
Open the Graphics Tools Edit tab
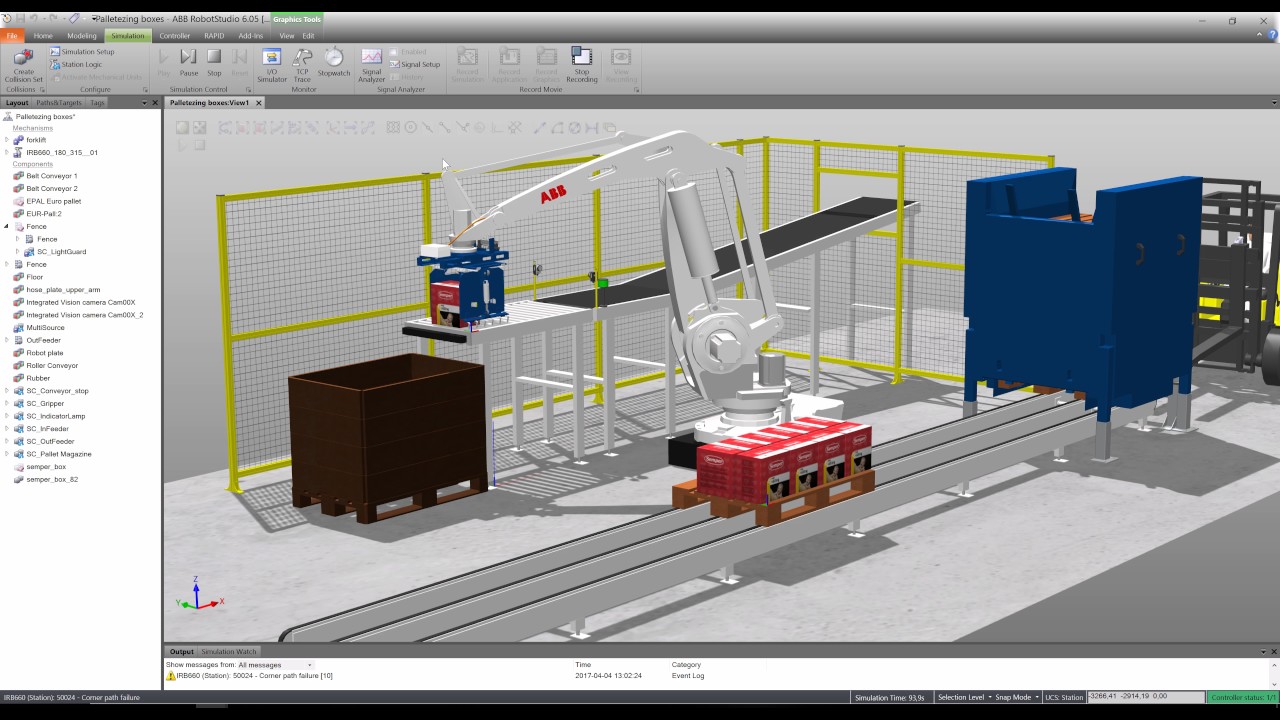coord(309,36)
